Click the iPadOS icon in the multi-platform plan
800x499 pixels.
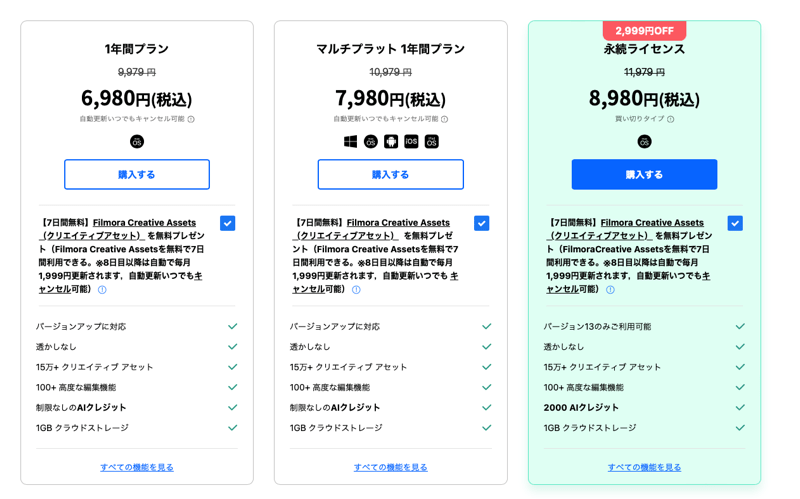tap(432, 141)
